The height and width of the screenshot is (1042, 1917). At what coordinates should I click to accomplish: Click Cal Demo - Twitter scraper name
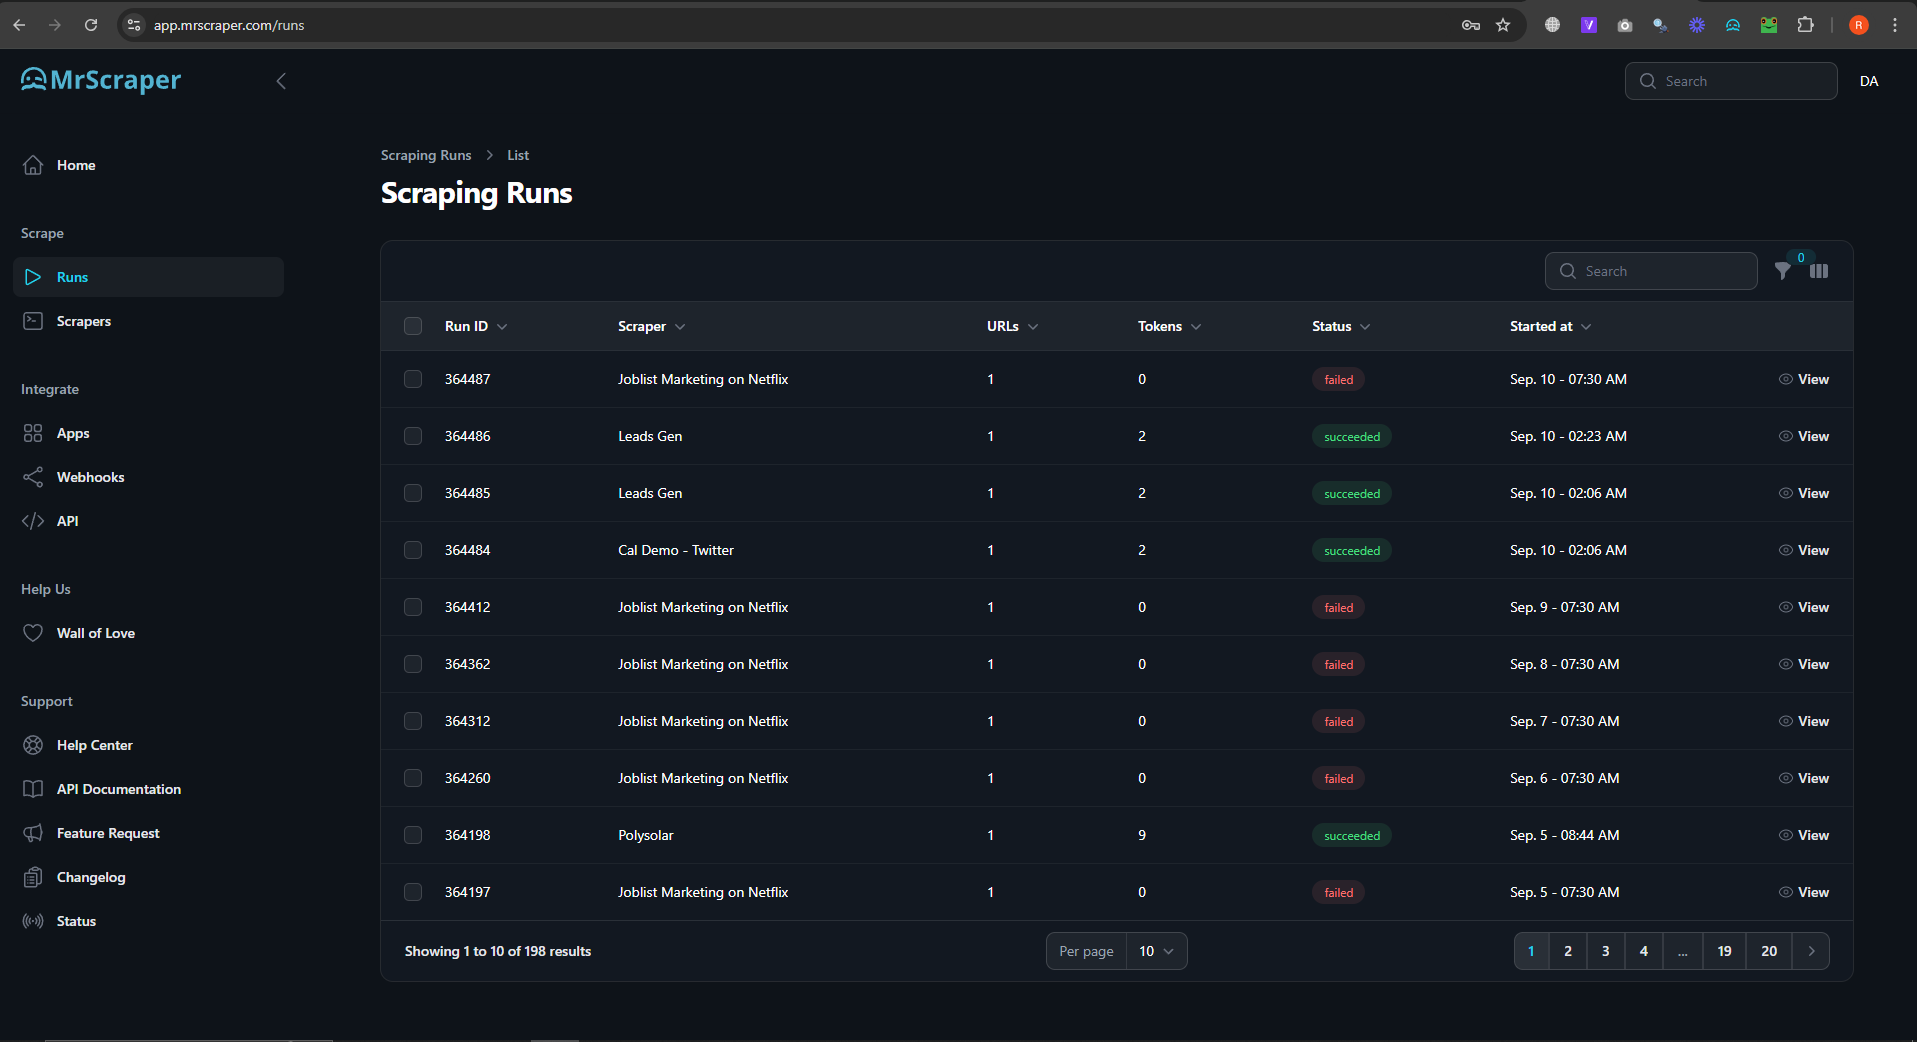click(x=676, y=550)
